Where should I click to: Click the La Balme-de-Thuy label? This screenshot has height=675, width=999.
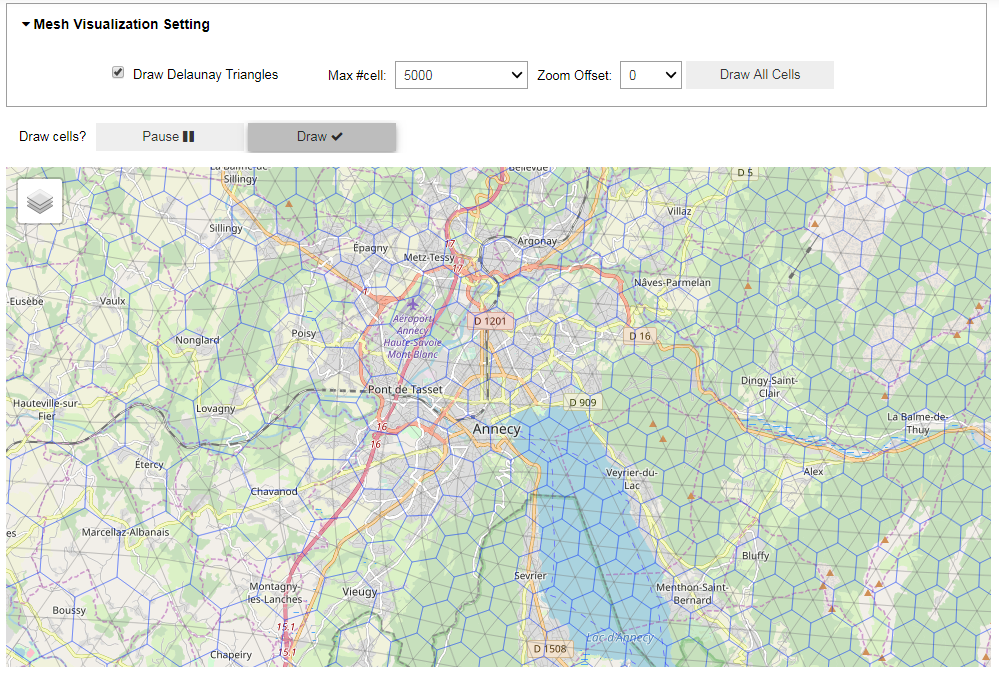[x=917, y=423]
